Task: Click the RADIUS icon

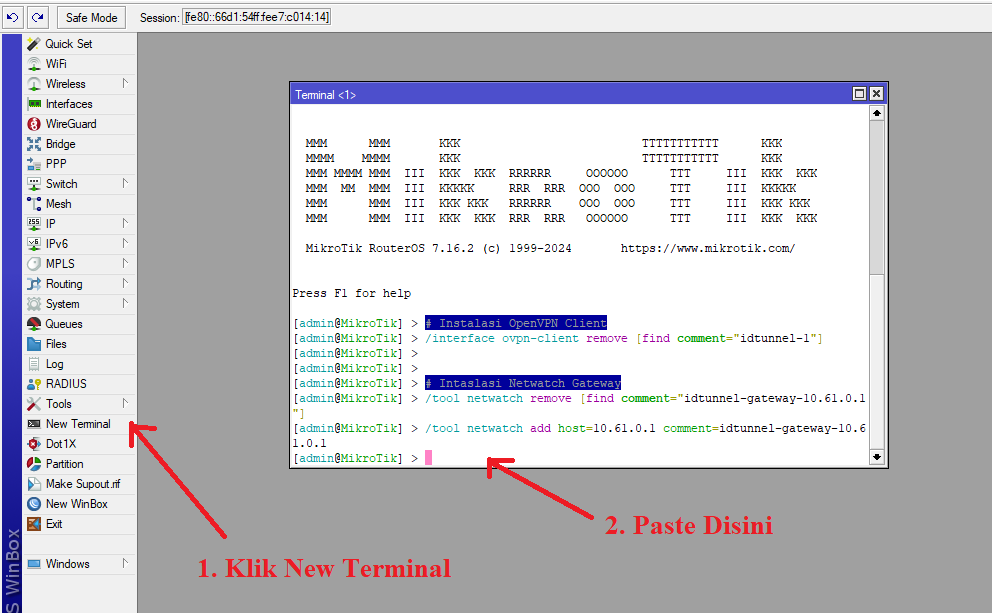Action: click(x=34, y=384)
